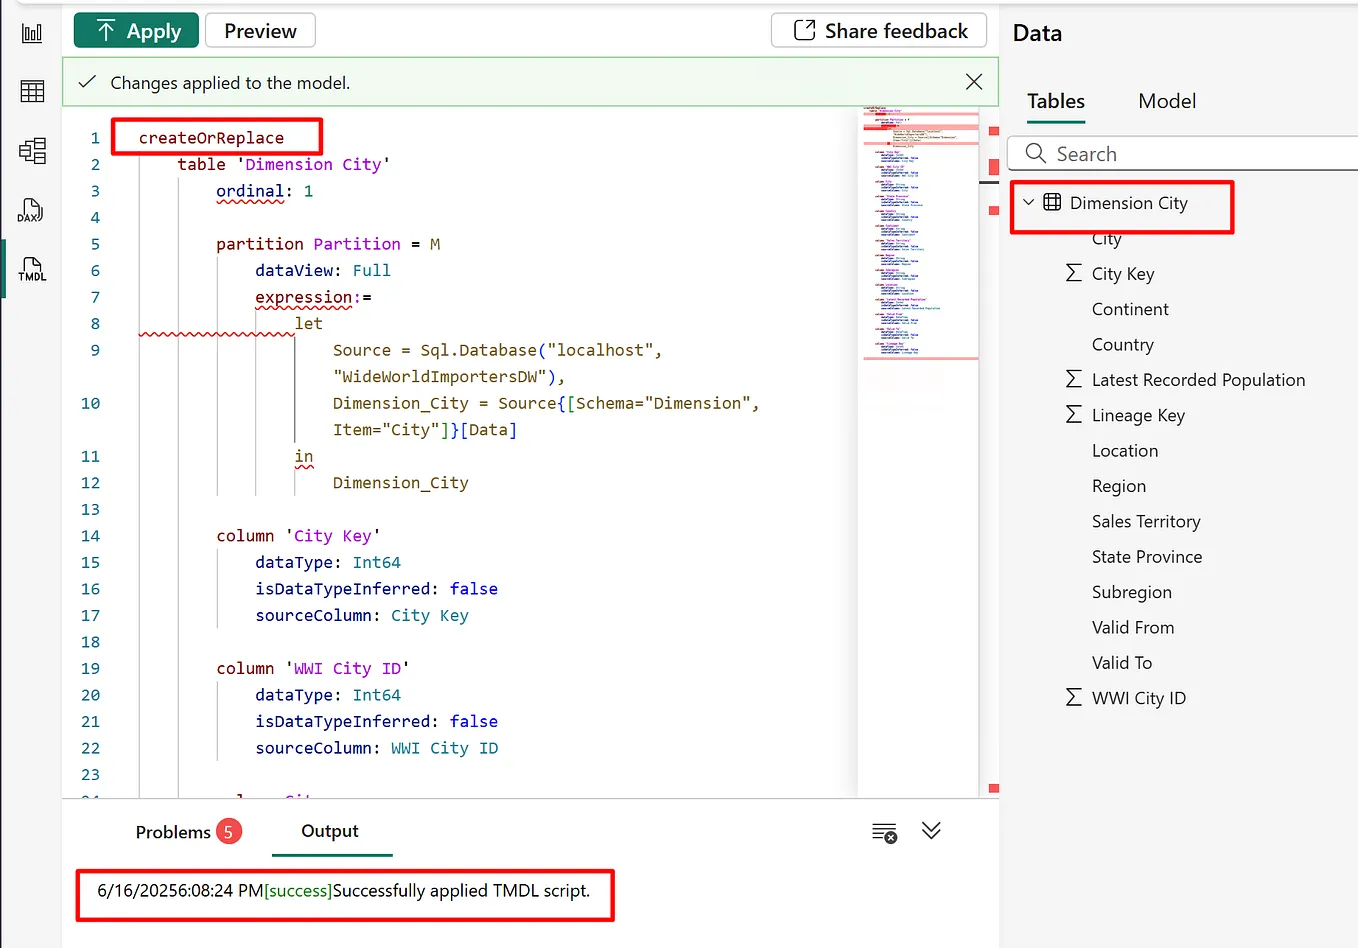Screen dimensions: 1358x948
Task: Switch to the Table data view icon
Action: pyautogui.click(x=31, y=91)
